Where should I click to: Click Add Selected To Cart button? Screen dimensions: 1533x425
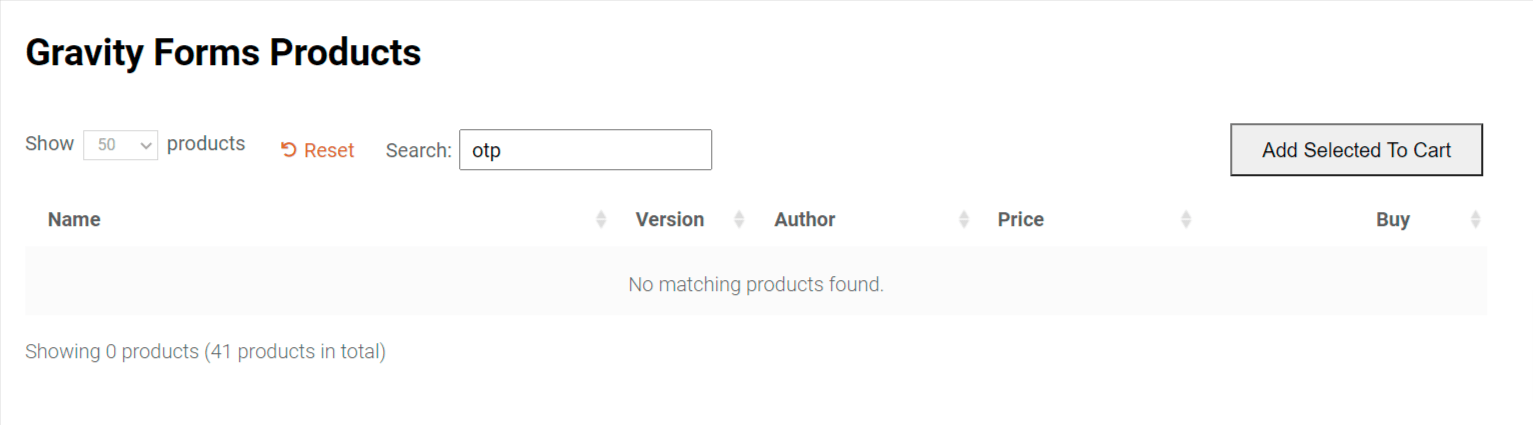point(1357,150)
